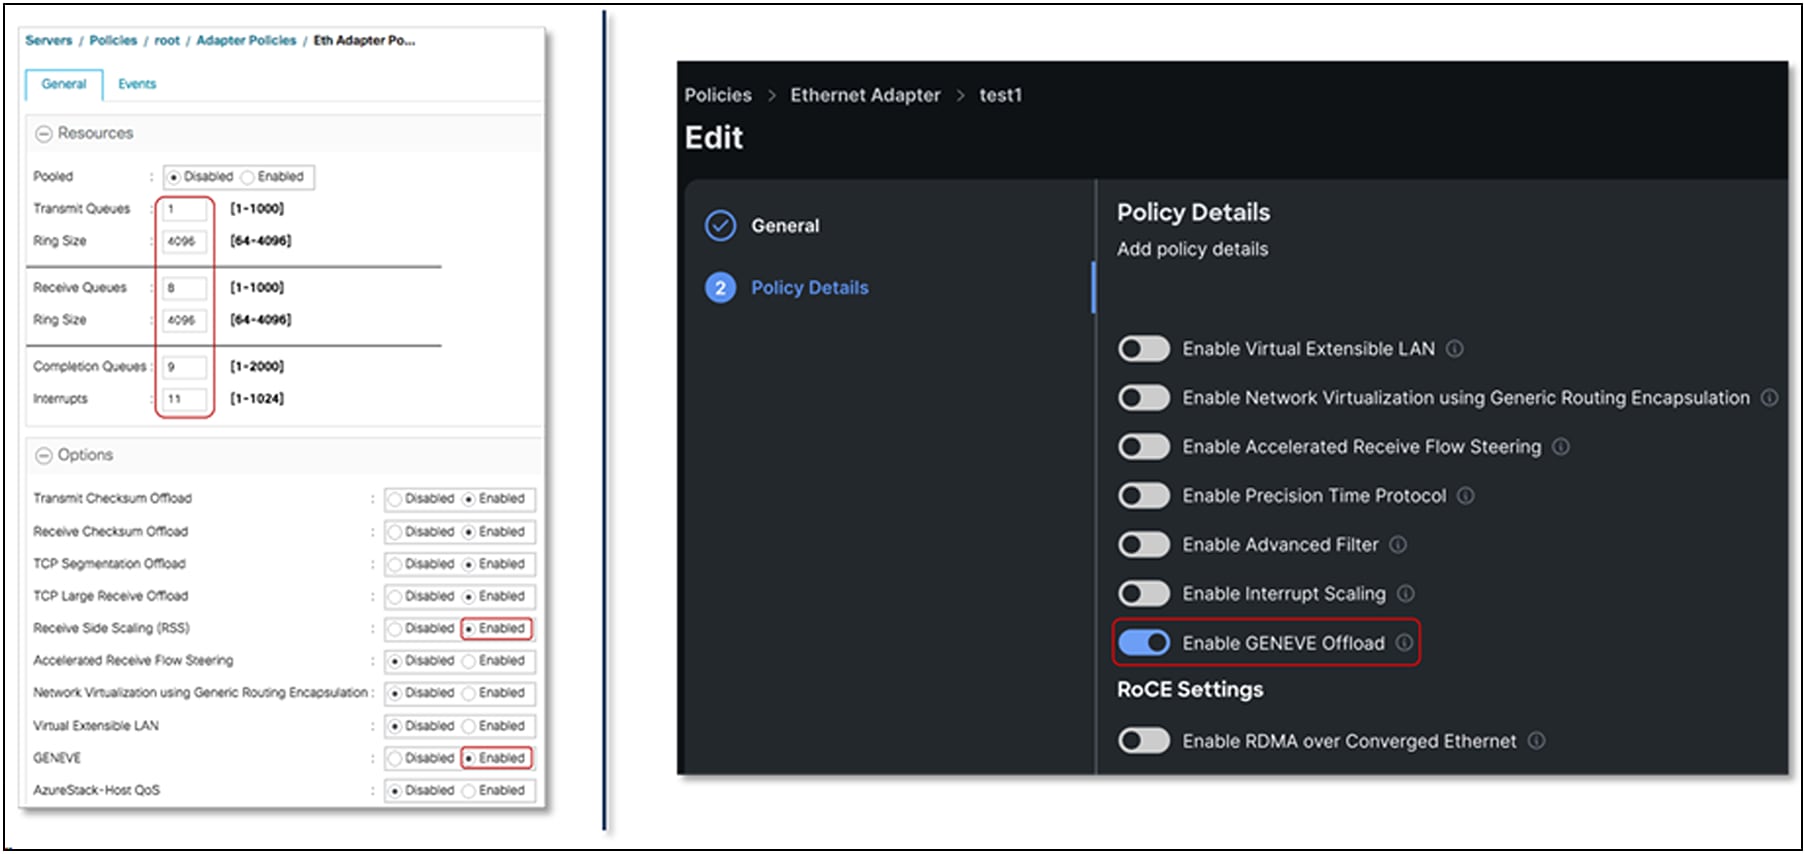The image size is (1806, 854).
Task: Select Disabled radio for GENEVE
Action: coord(395,758)
